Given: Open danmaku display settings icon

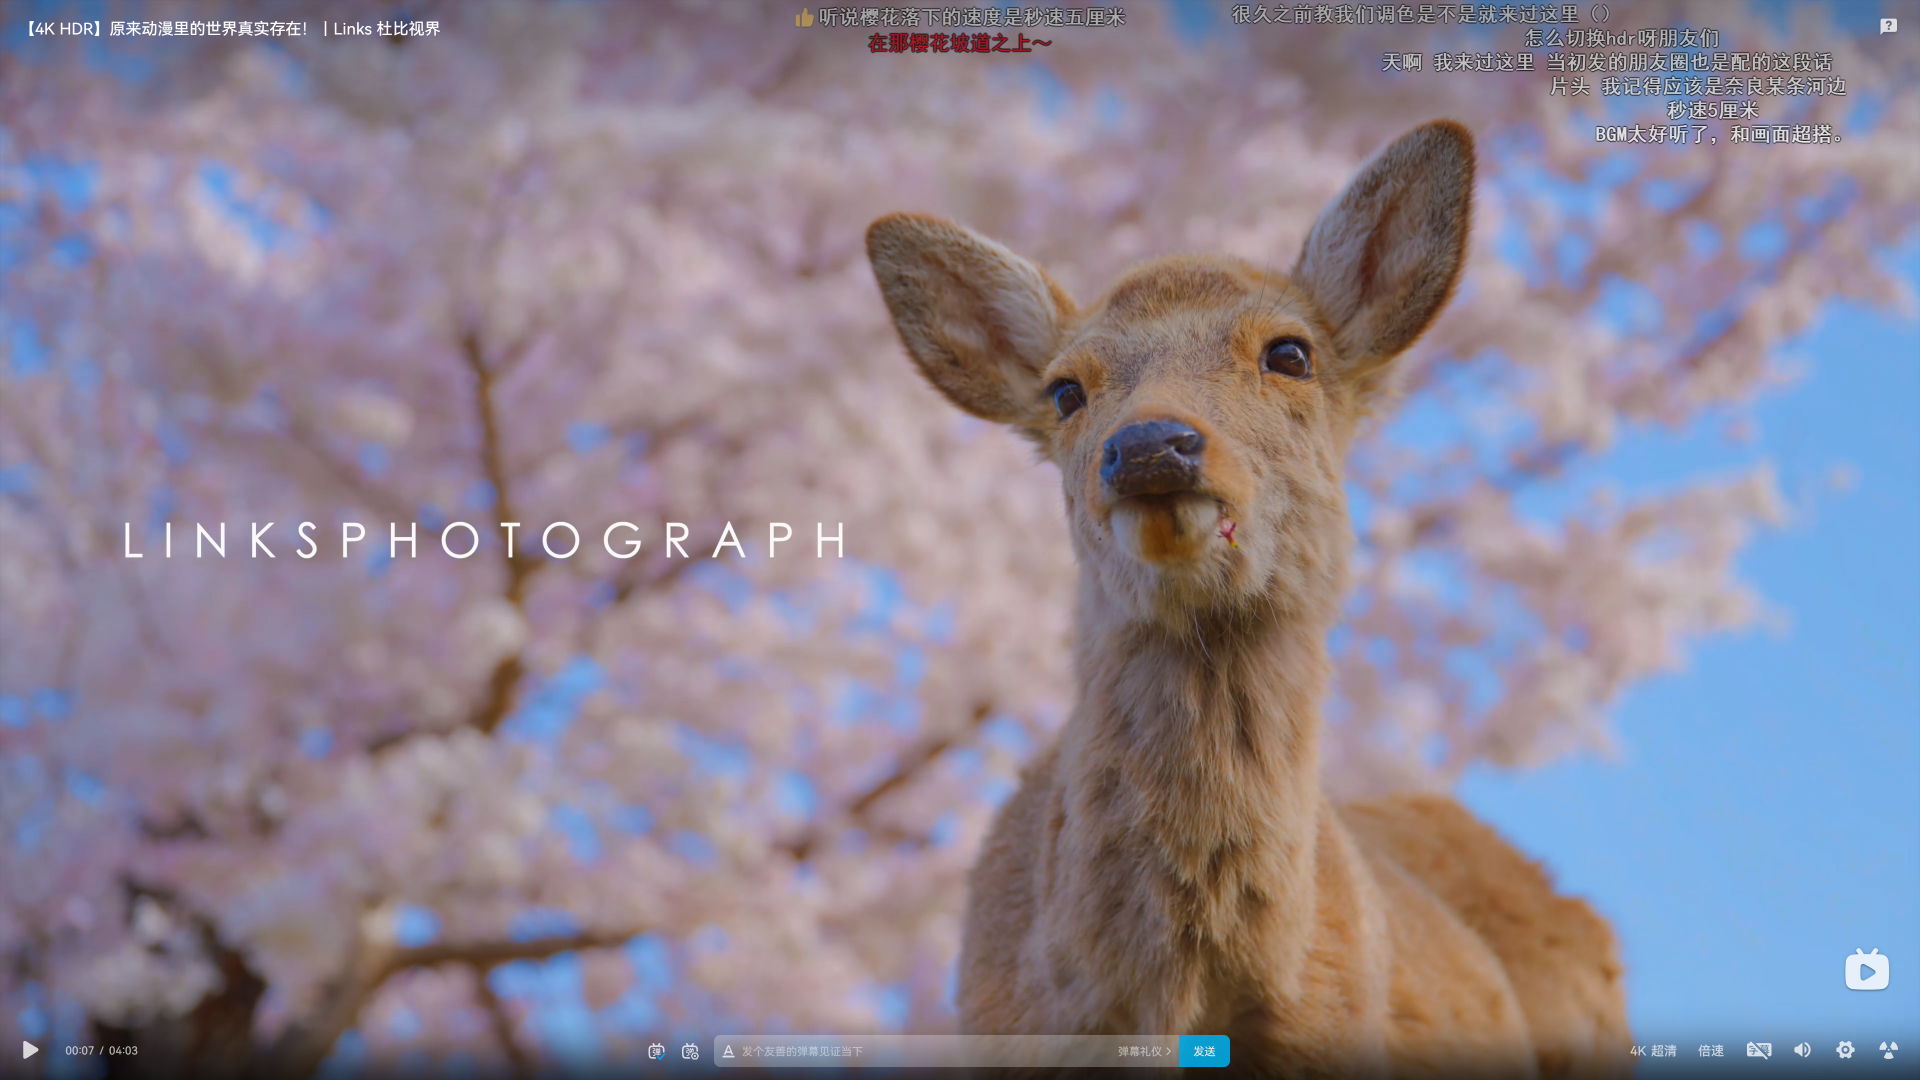Looking at the screenshot, I should pos(690,1051).
